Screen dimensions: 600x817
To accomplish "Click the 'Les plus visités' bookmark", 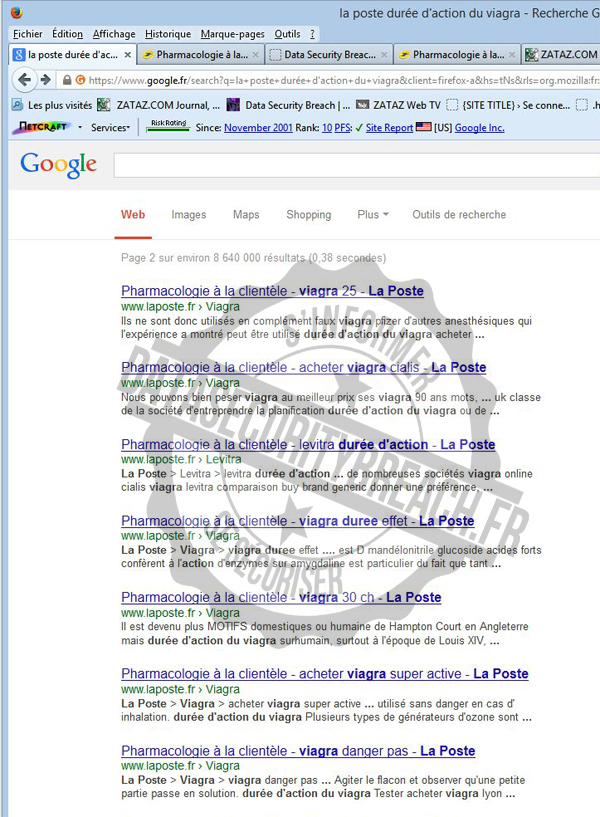I will tap(52, 105).
